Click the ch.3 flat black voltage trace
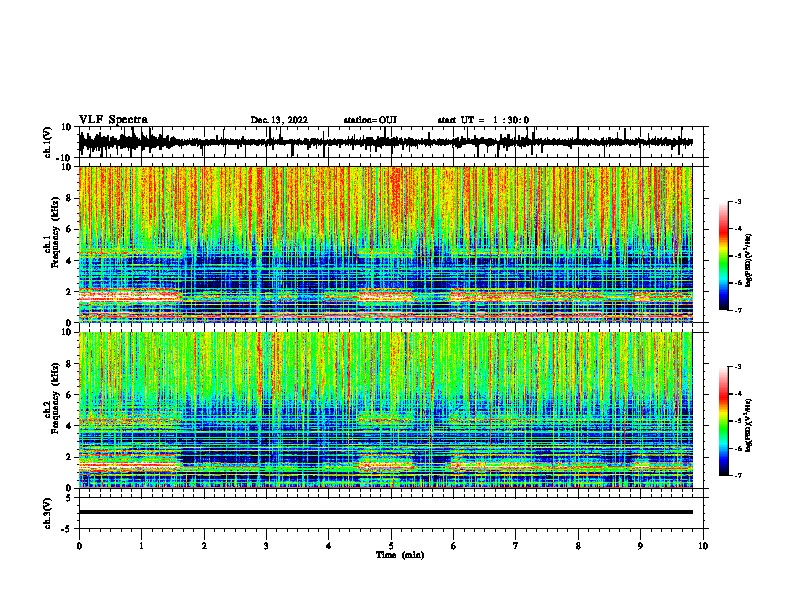Image resolution: width=792 pixels, height=612 pixels. coord(385,512)
